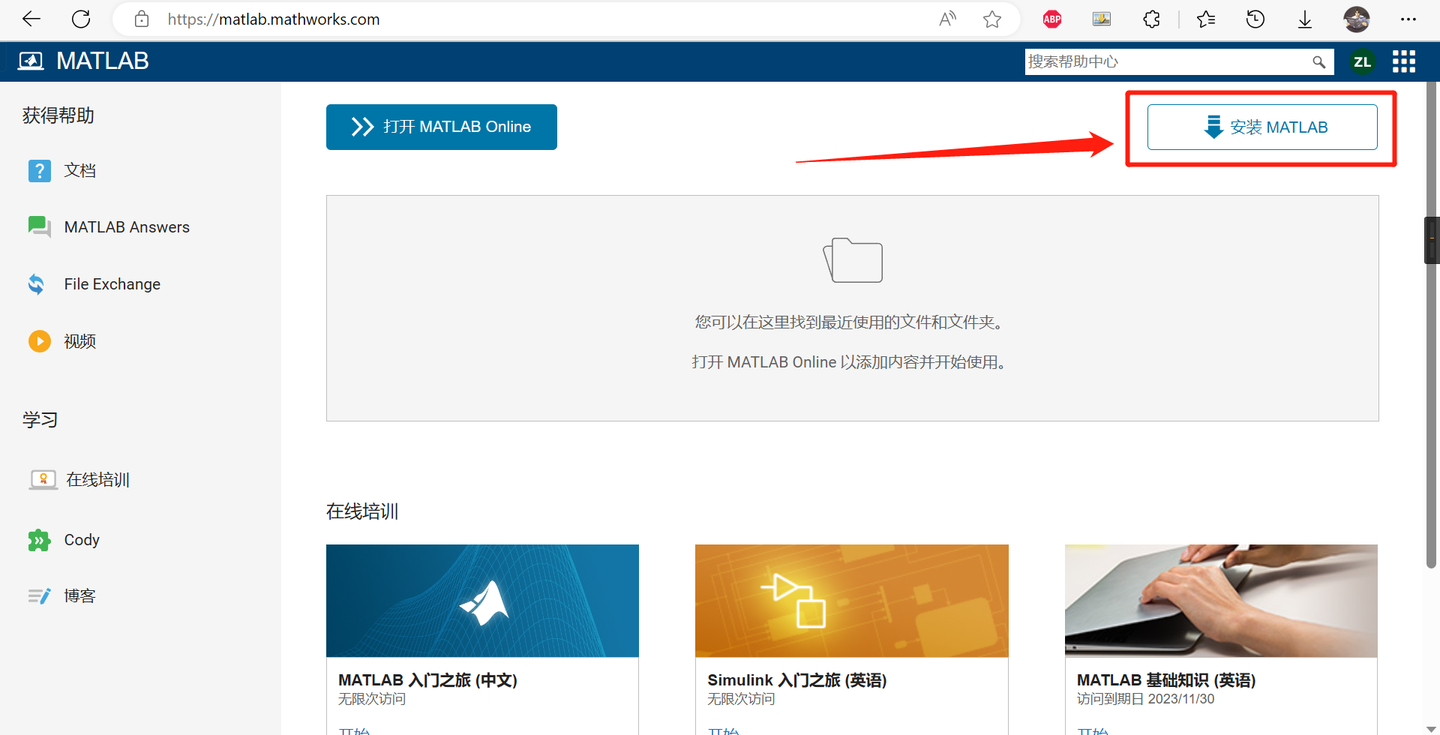This screenshot has height=735, width=1440.
Task: Open the Cody sidebar link
Action: pos(82,540)
